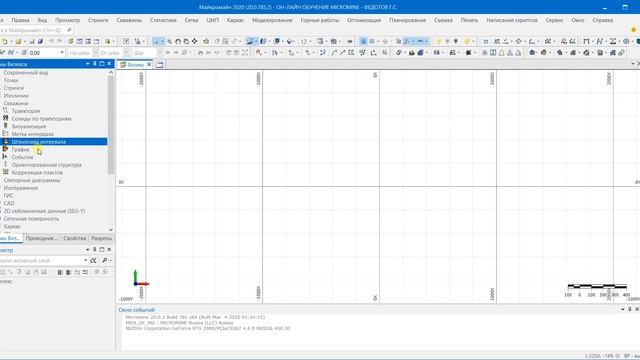640x360 pixels.
Task: Select Ориентированная структура item
Action: 47,165
